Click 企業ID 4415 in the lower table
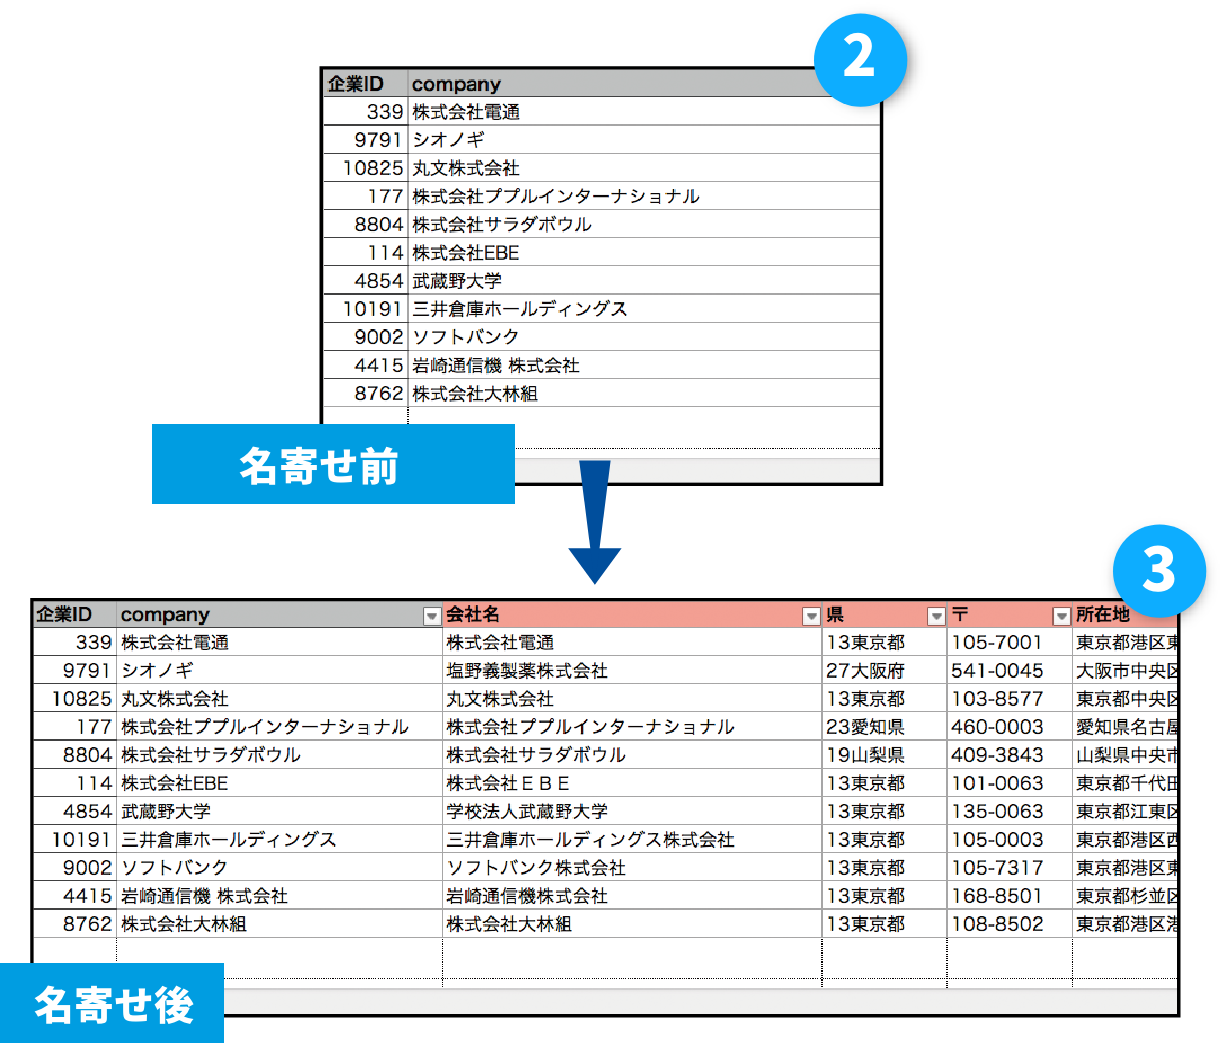Image resolution: width=1224 pixels, height=1043 pixels. click(x=76, y=896)
